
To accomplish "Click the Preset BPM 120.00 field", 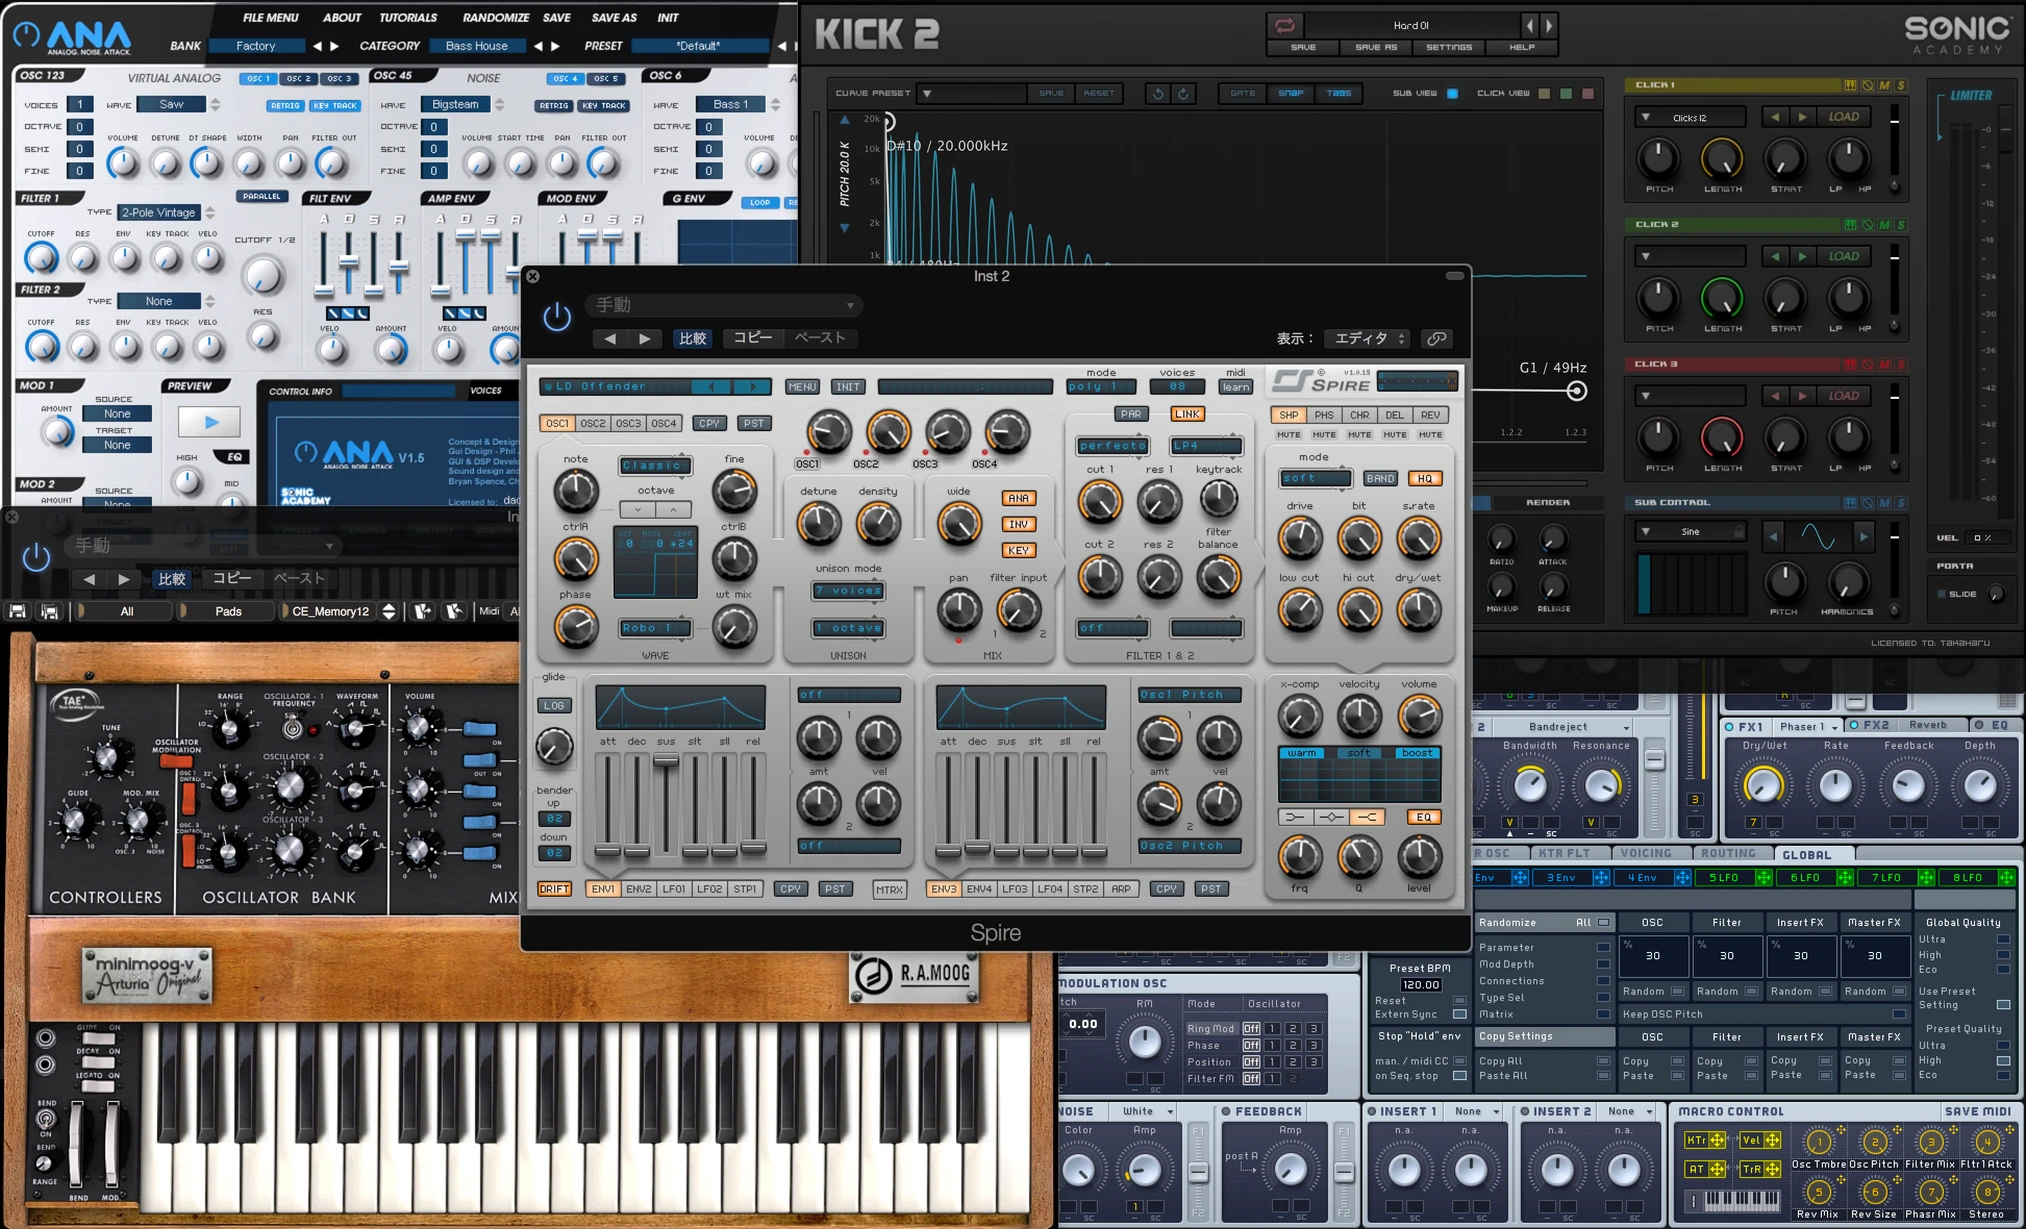I will point(1419,984).
